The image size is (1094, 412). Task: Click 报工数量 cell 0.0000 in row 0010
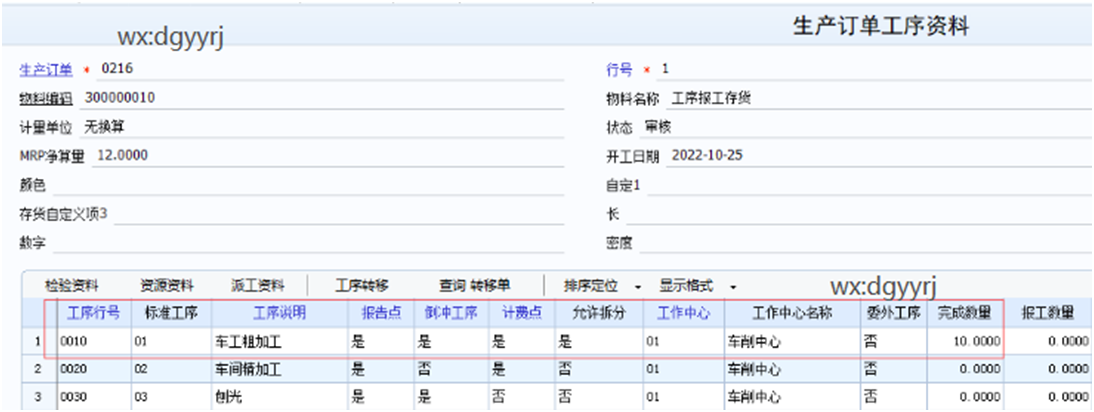[1047, 342]
